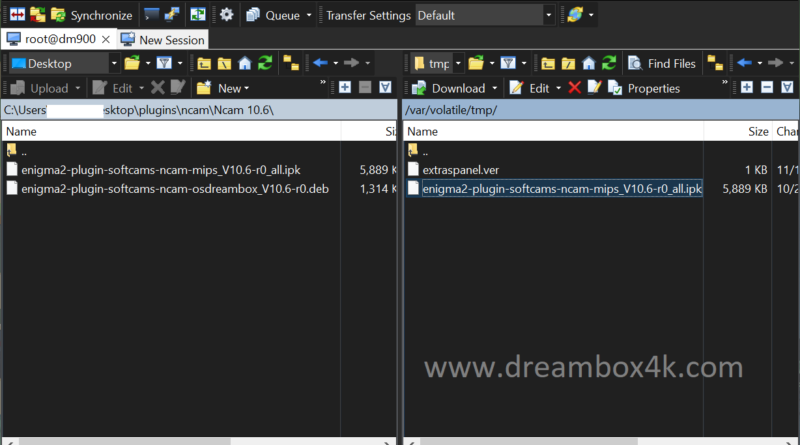Click Open Directory icon in remote panel
The image size is (800, 445).
[476, 63]
